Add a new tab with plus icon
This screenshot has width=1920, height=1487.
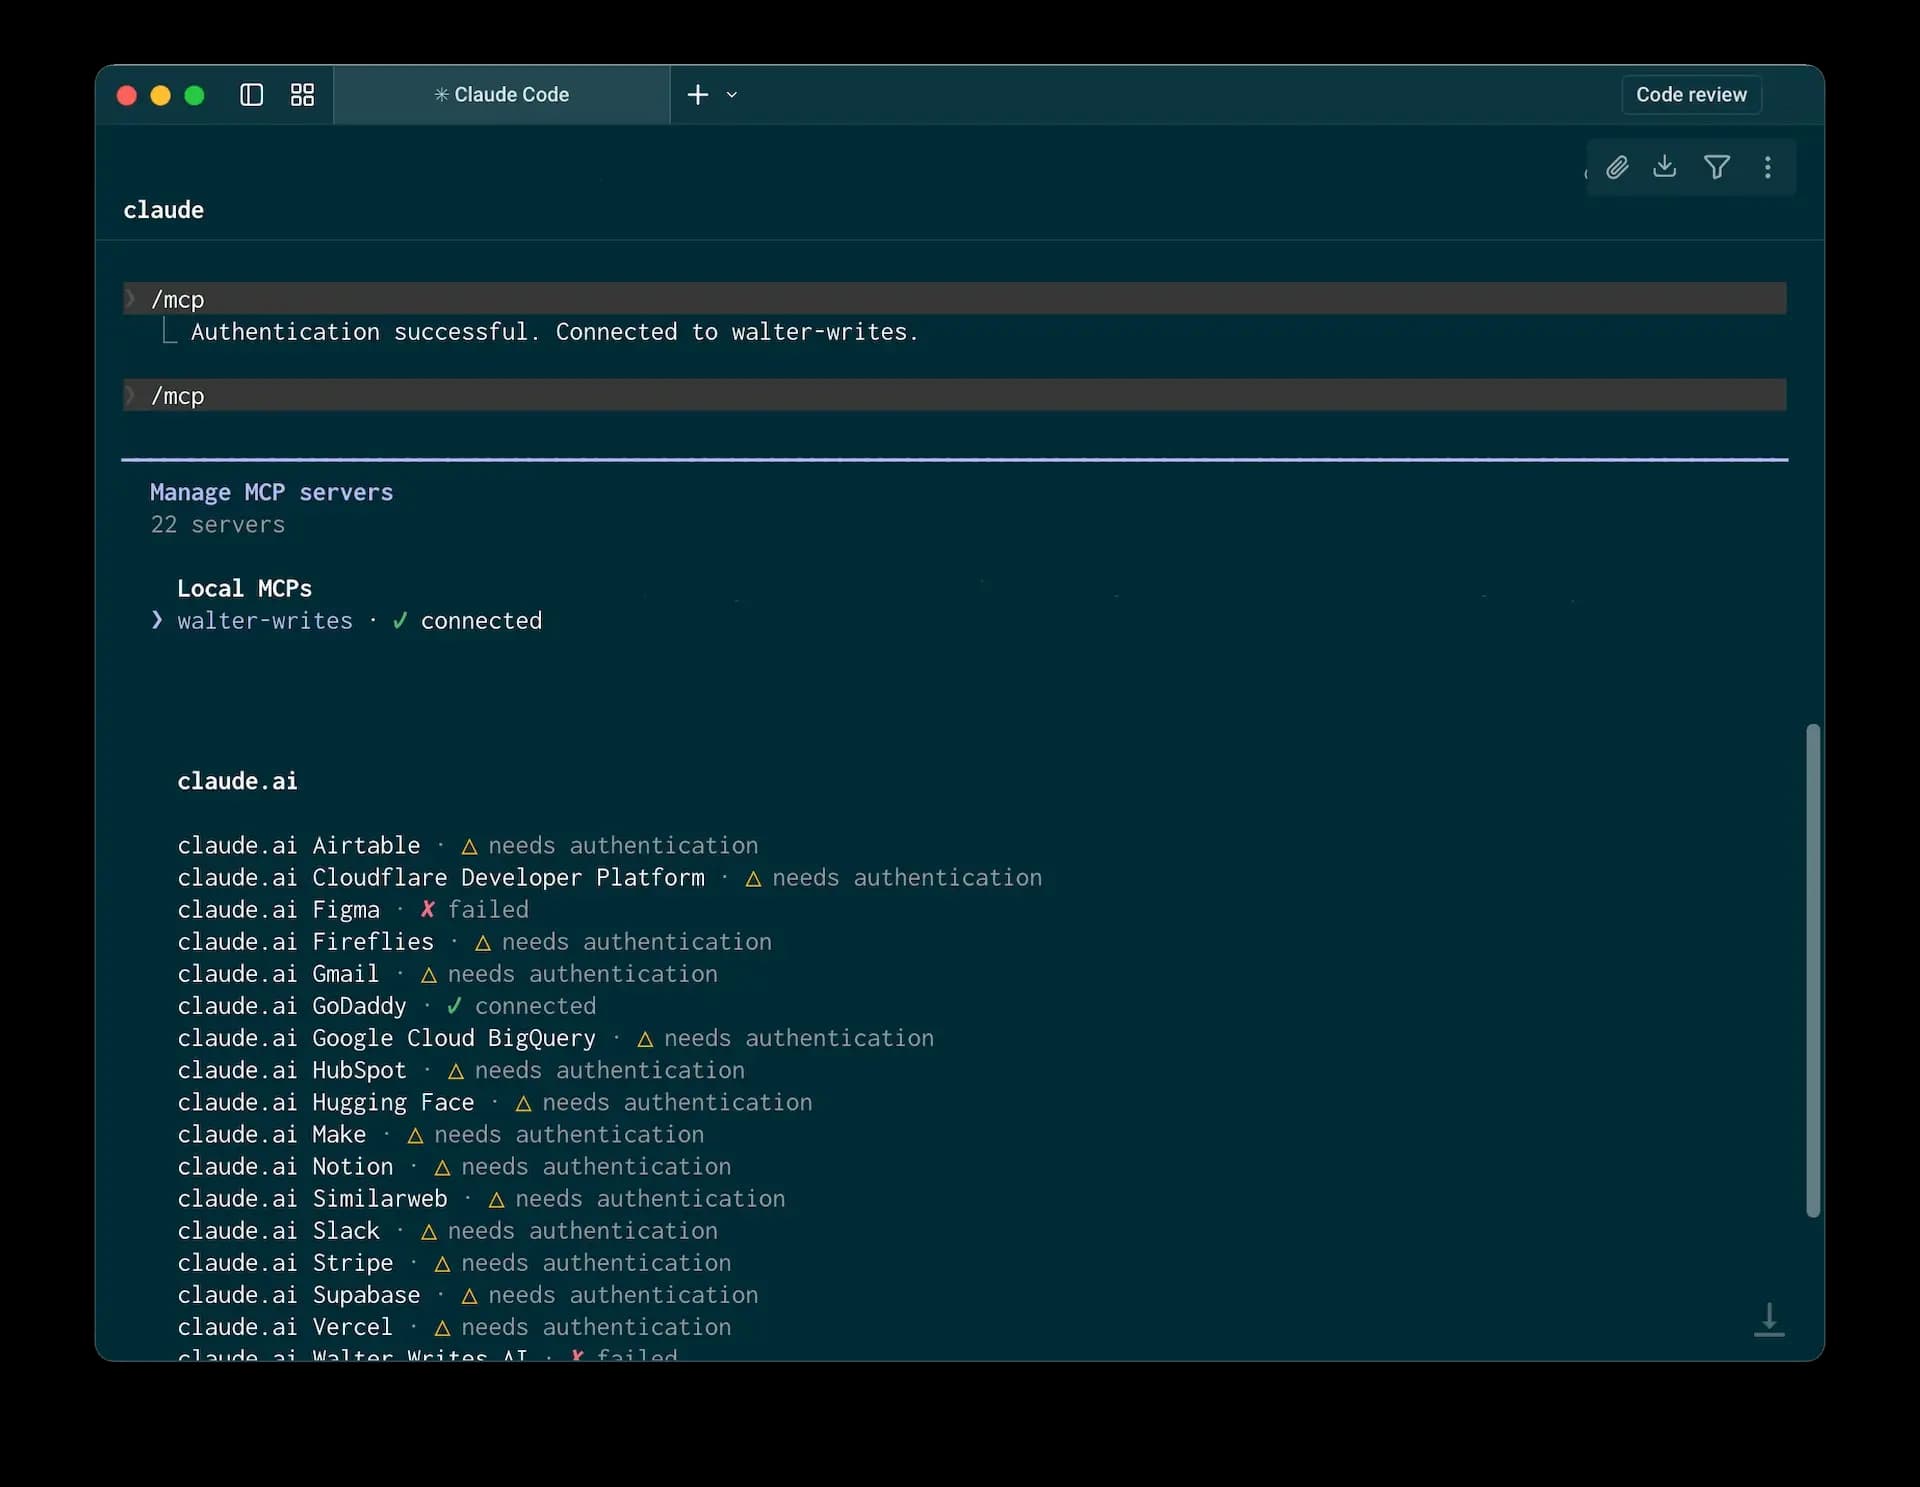click(x=698, y=94)
